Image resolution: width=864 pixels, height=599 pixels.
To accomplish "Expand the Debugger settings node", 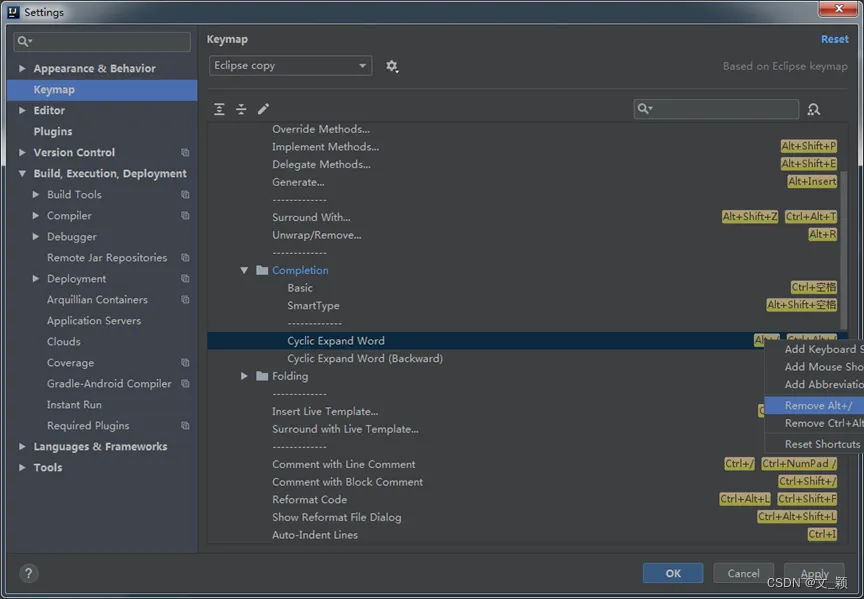I will click(37, 237).
